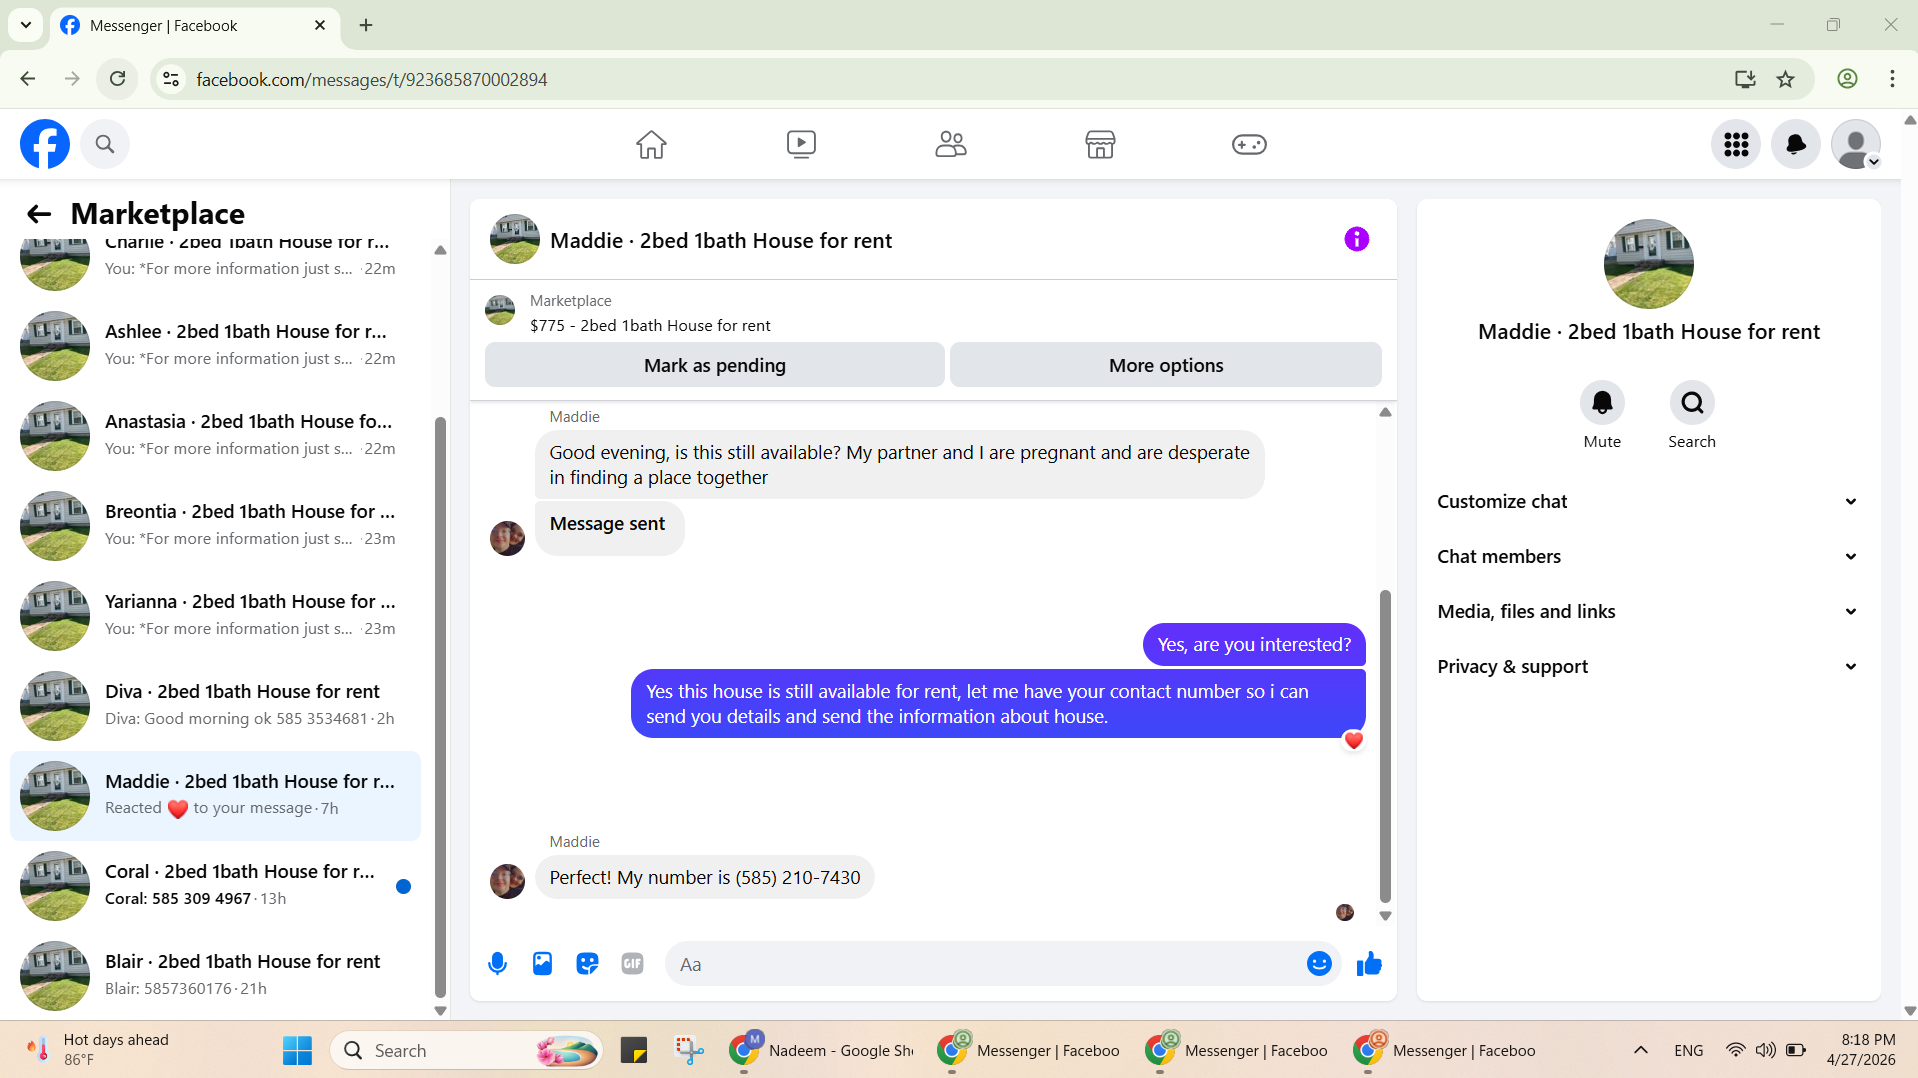Send a thumbs-up like

click(1369, 964)
